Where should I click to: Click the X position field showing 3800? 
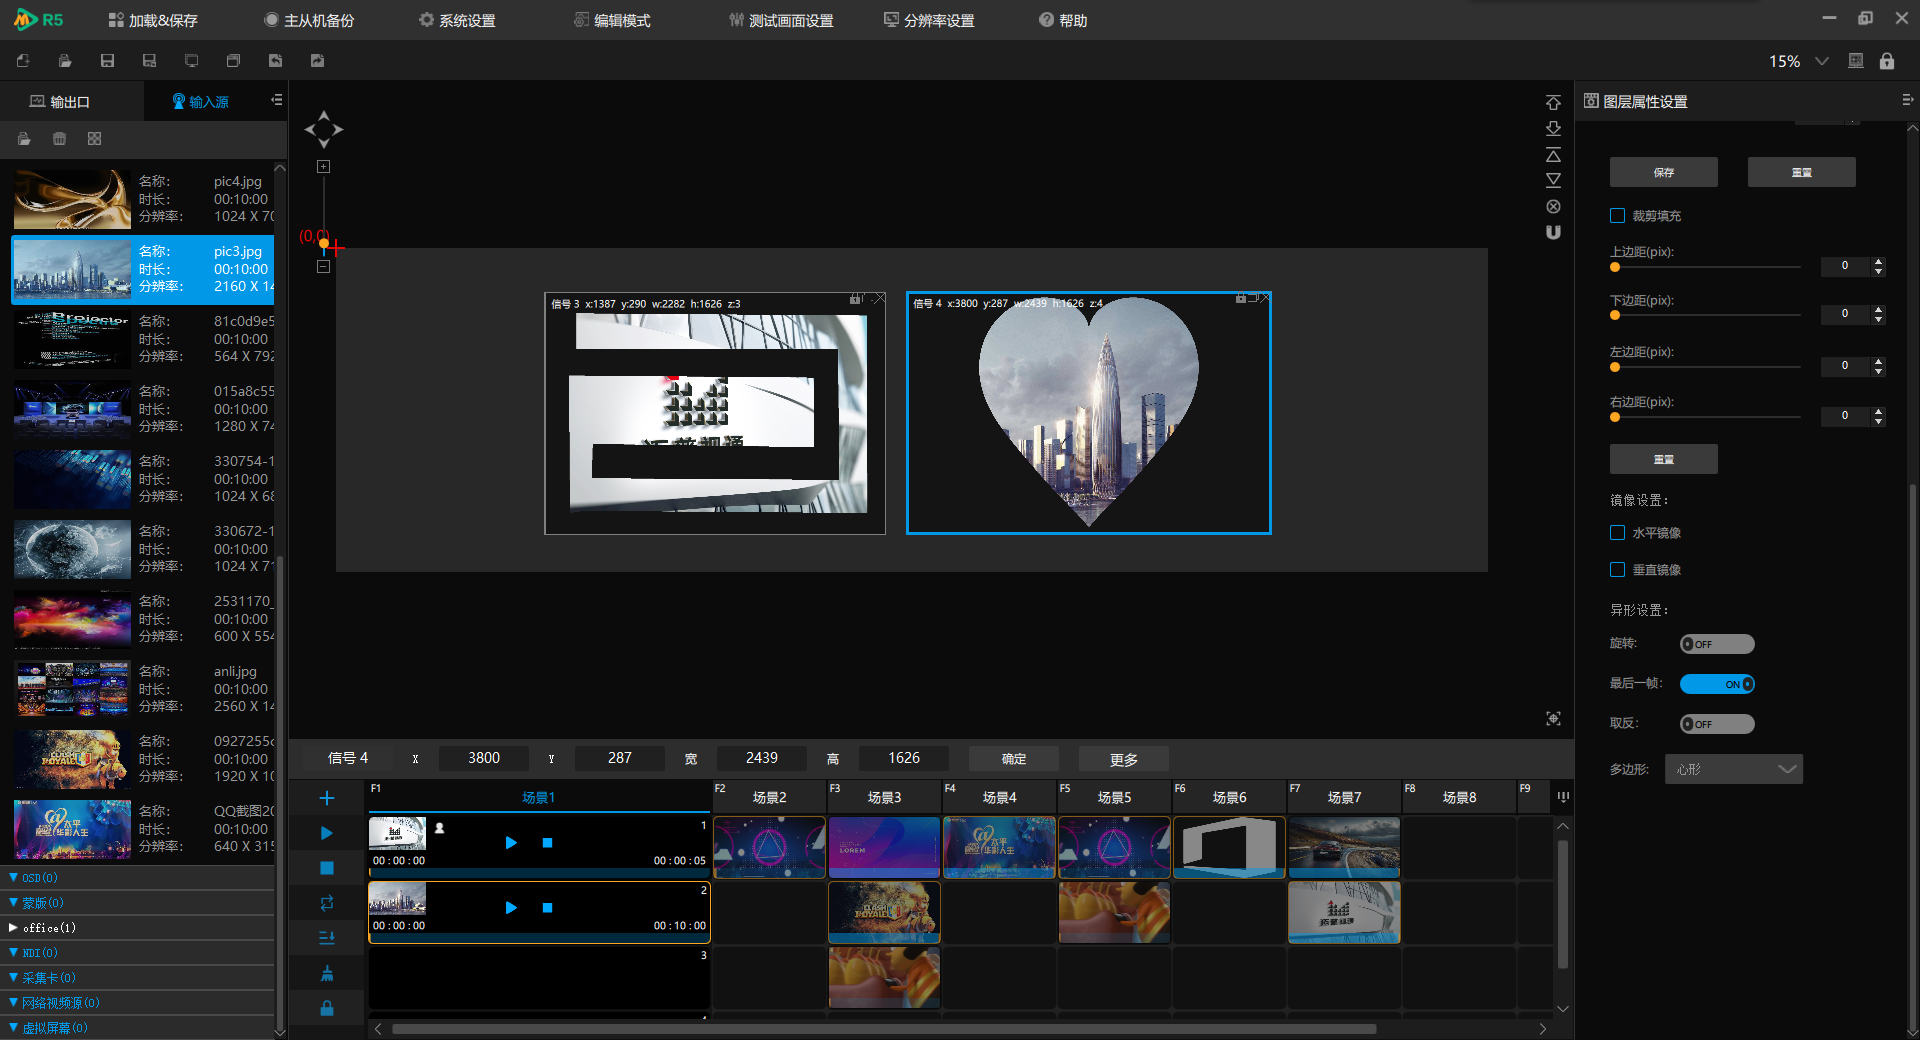coord(484,758)
